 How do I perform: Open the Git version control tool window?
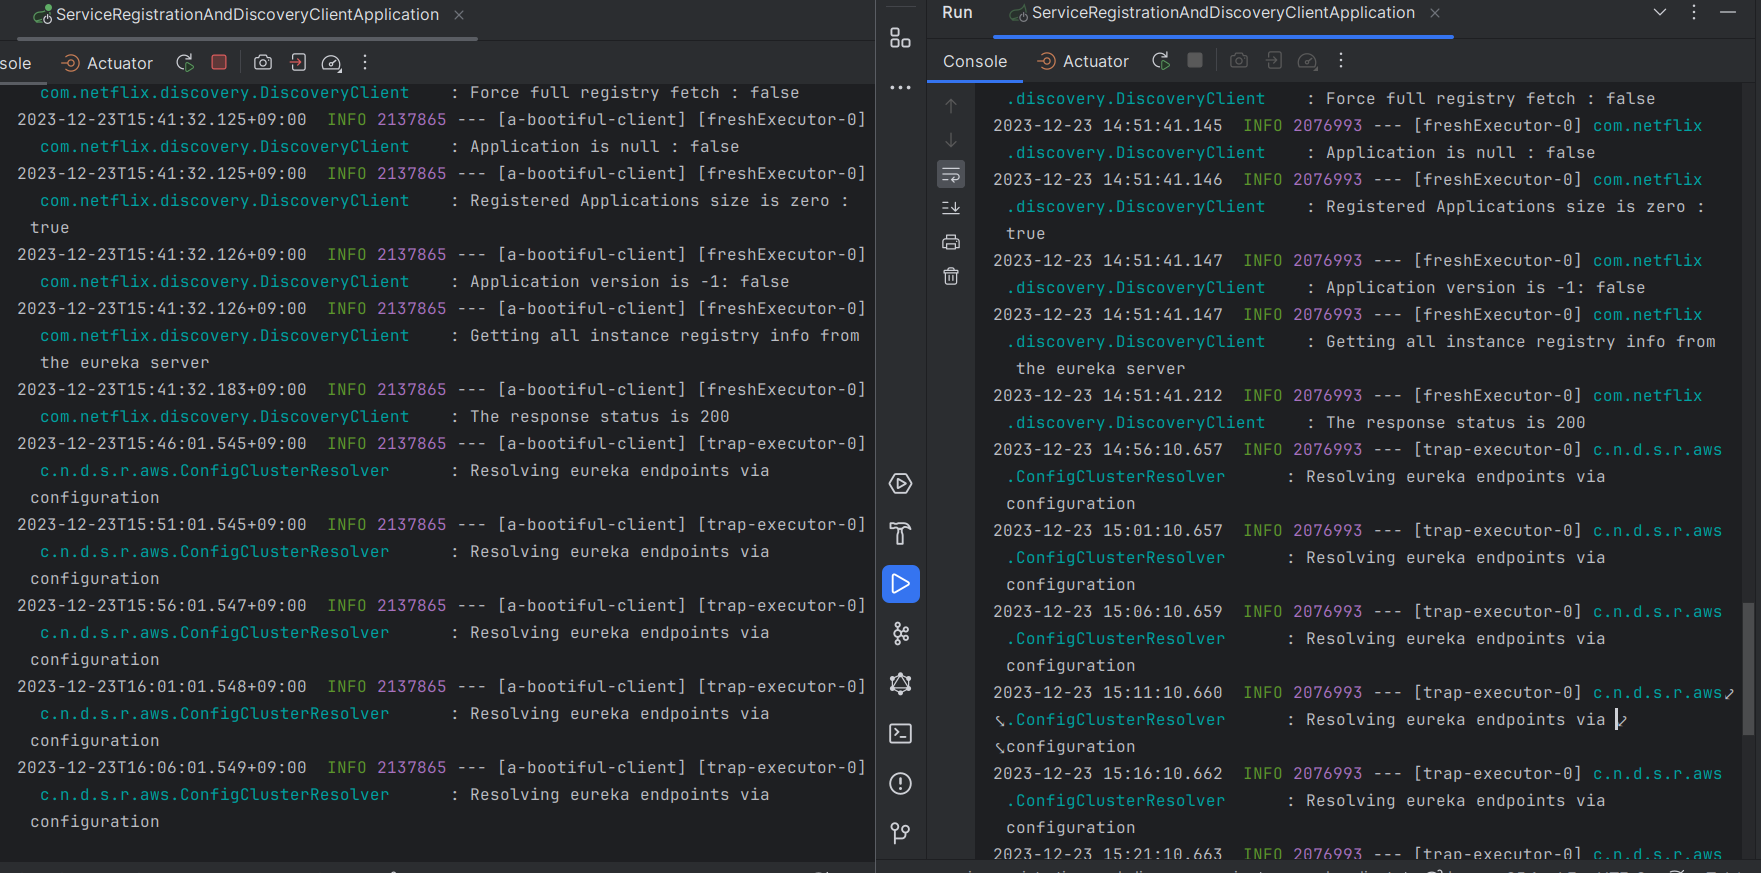(900, 833)
